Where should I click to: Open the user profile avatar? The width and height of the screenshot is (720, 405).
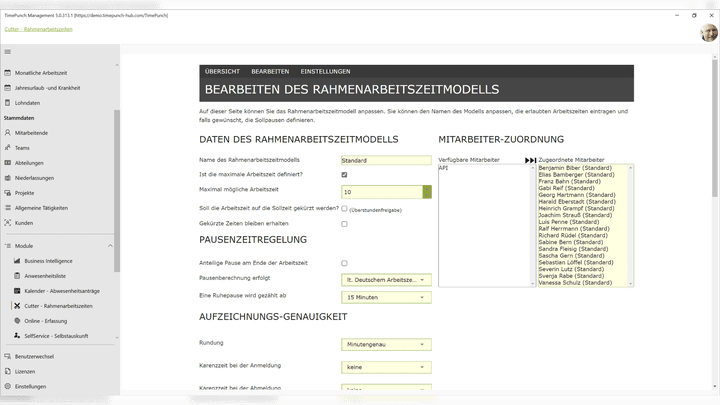tap(709, 33)
